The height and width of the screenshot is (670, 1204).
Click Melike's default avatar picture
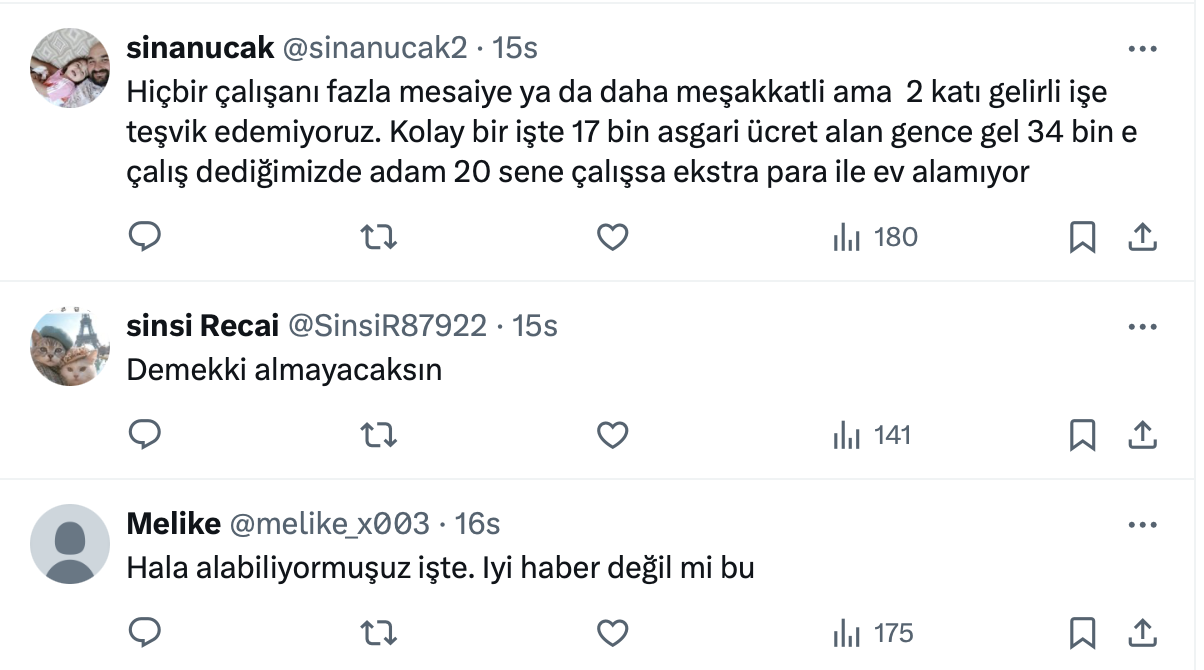pyautogui.click(x=70, y=543)
